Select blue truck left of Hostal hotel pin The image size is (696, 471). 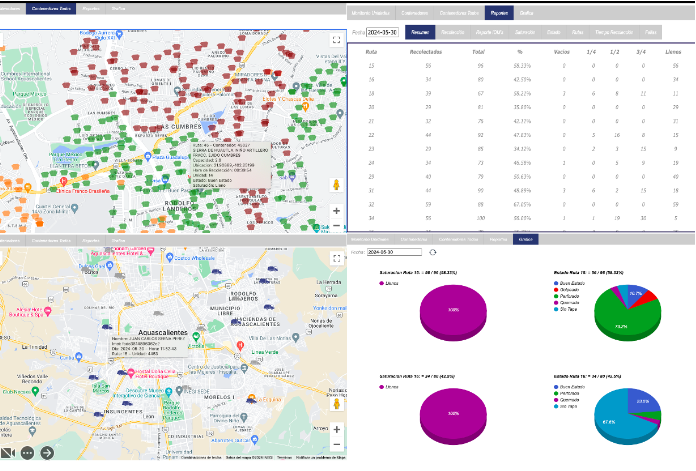pos(121,372)
